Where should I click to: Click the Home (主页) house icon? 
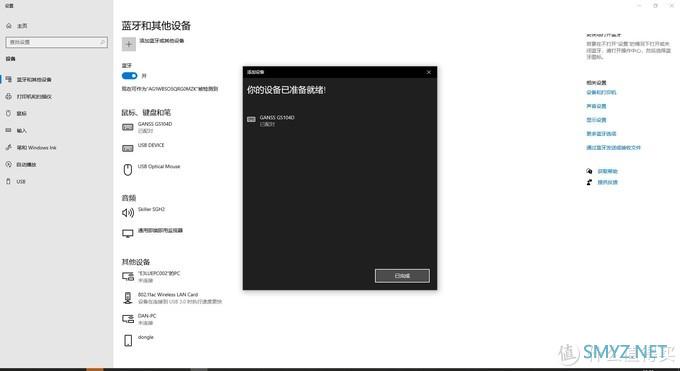pos(9,26)
